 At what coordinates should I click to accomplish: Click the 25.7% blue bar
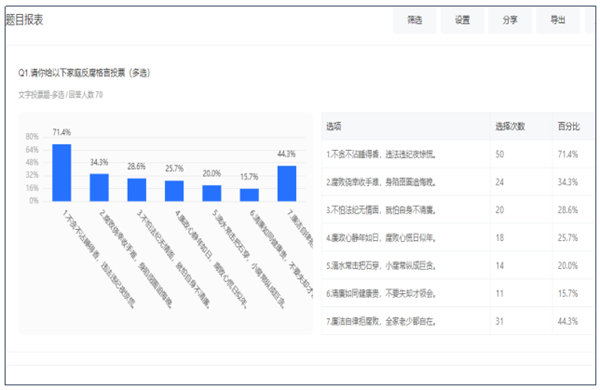click(x=174, y=191)
